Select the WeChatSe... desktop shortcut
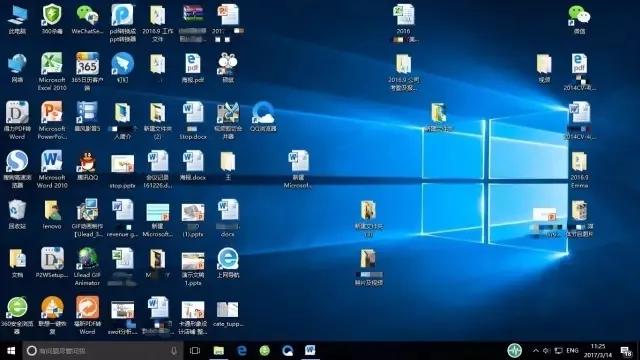 pyautogui.click(x=87, y=20)
